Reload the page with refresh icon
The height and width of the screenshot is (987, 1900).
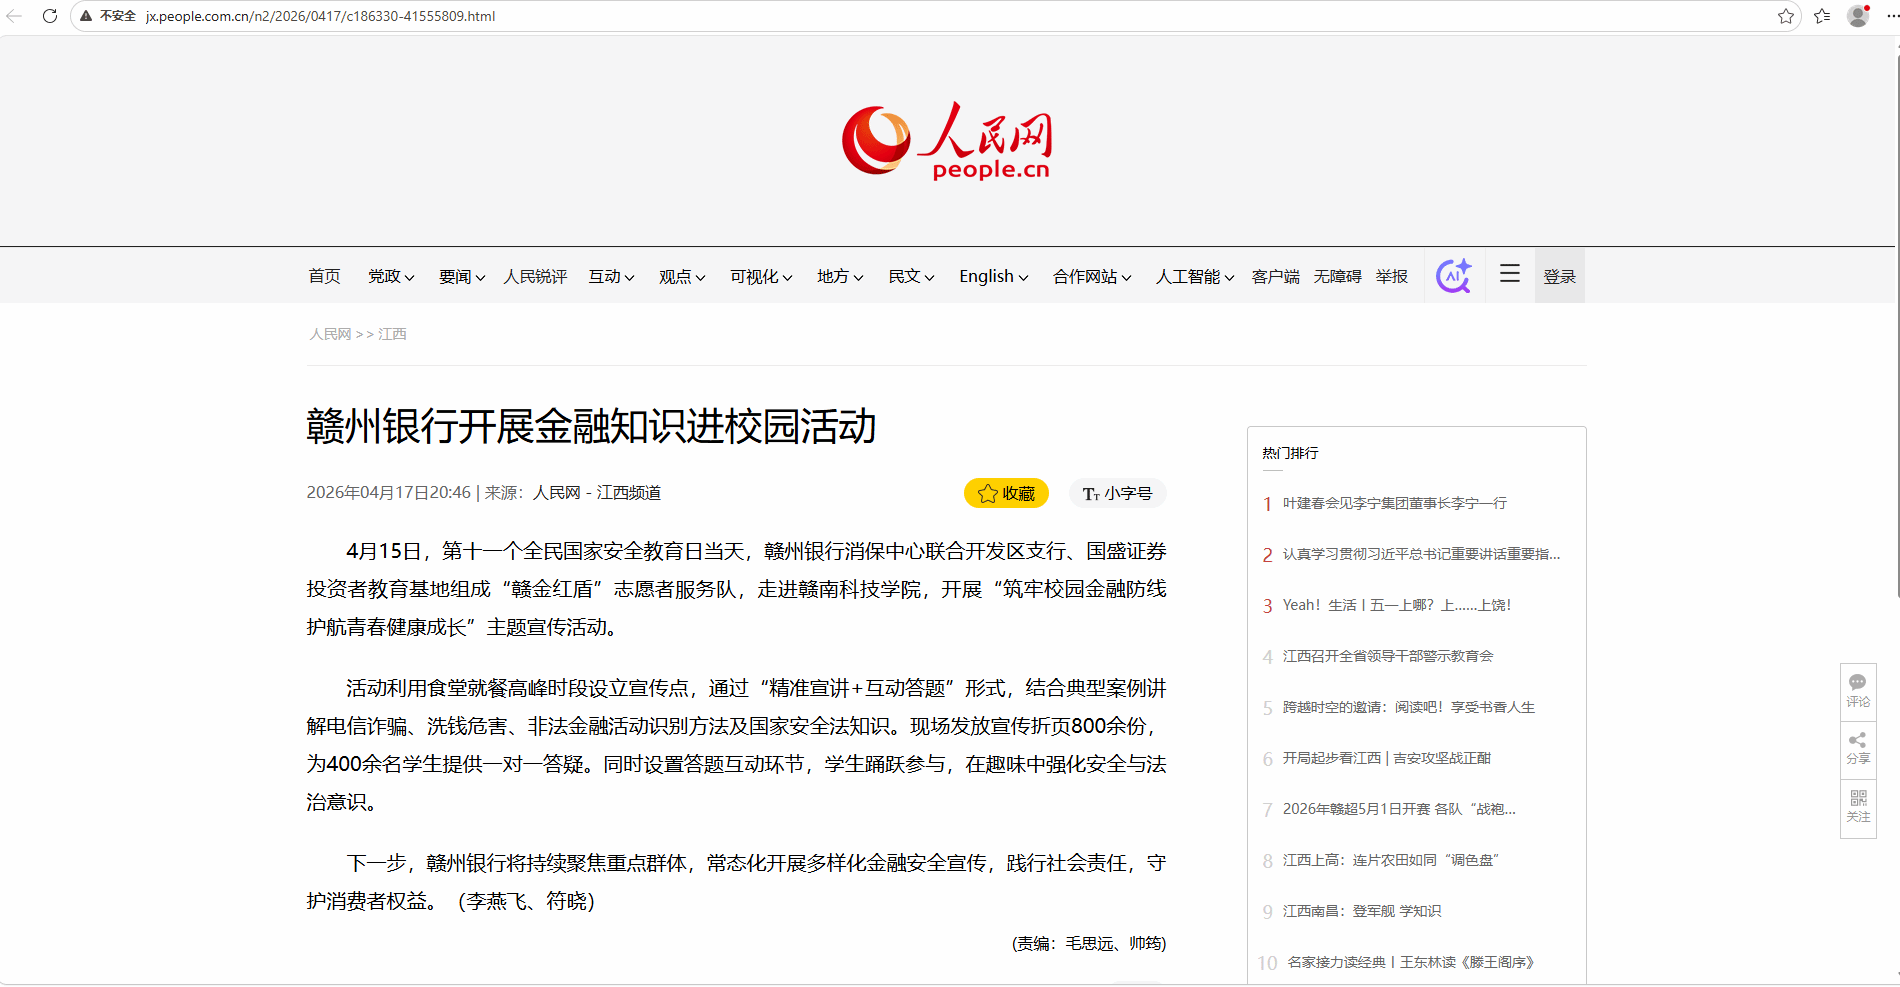50,16
